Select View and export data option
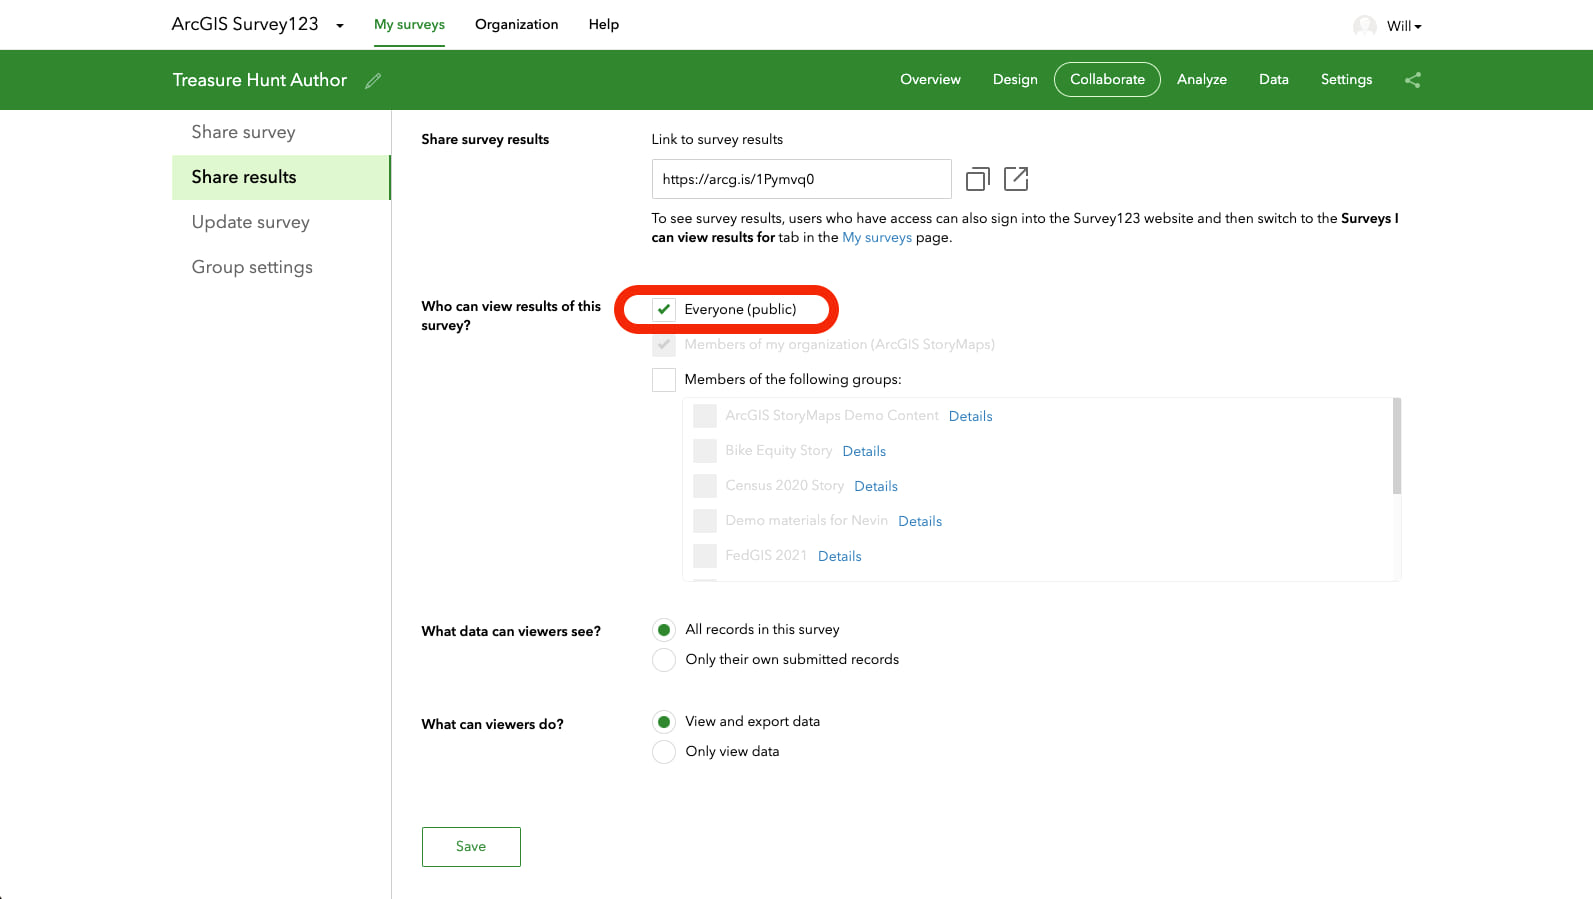Image resolution: width=1593 pixels, height=899 pixels. pos(663,722)
